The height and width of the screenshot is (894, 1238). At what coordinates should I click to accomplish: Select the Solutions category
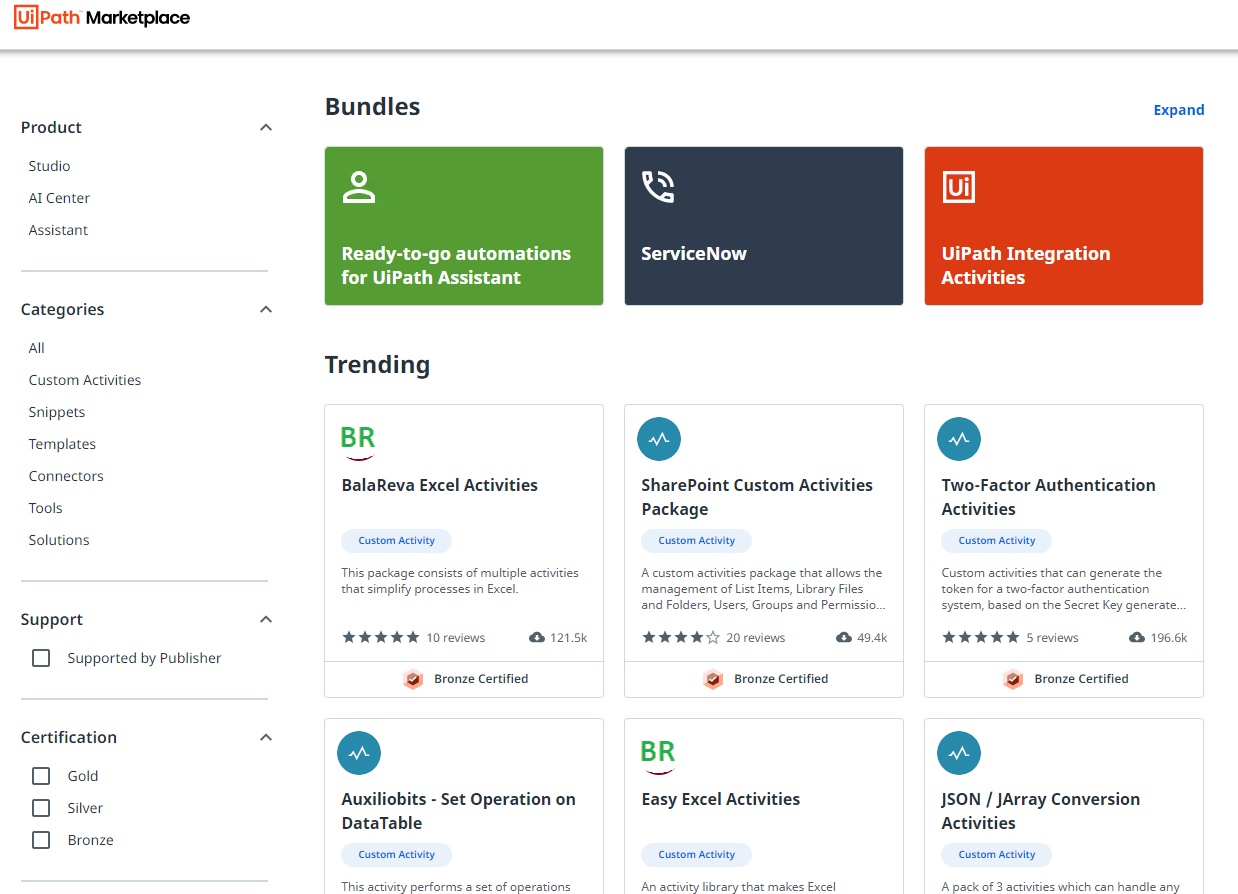tap(59, 540)
